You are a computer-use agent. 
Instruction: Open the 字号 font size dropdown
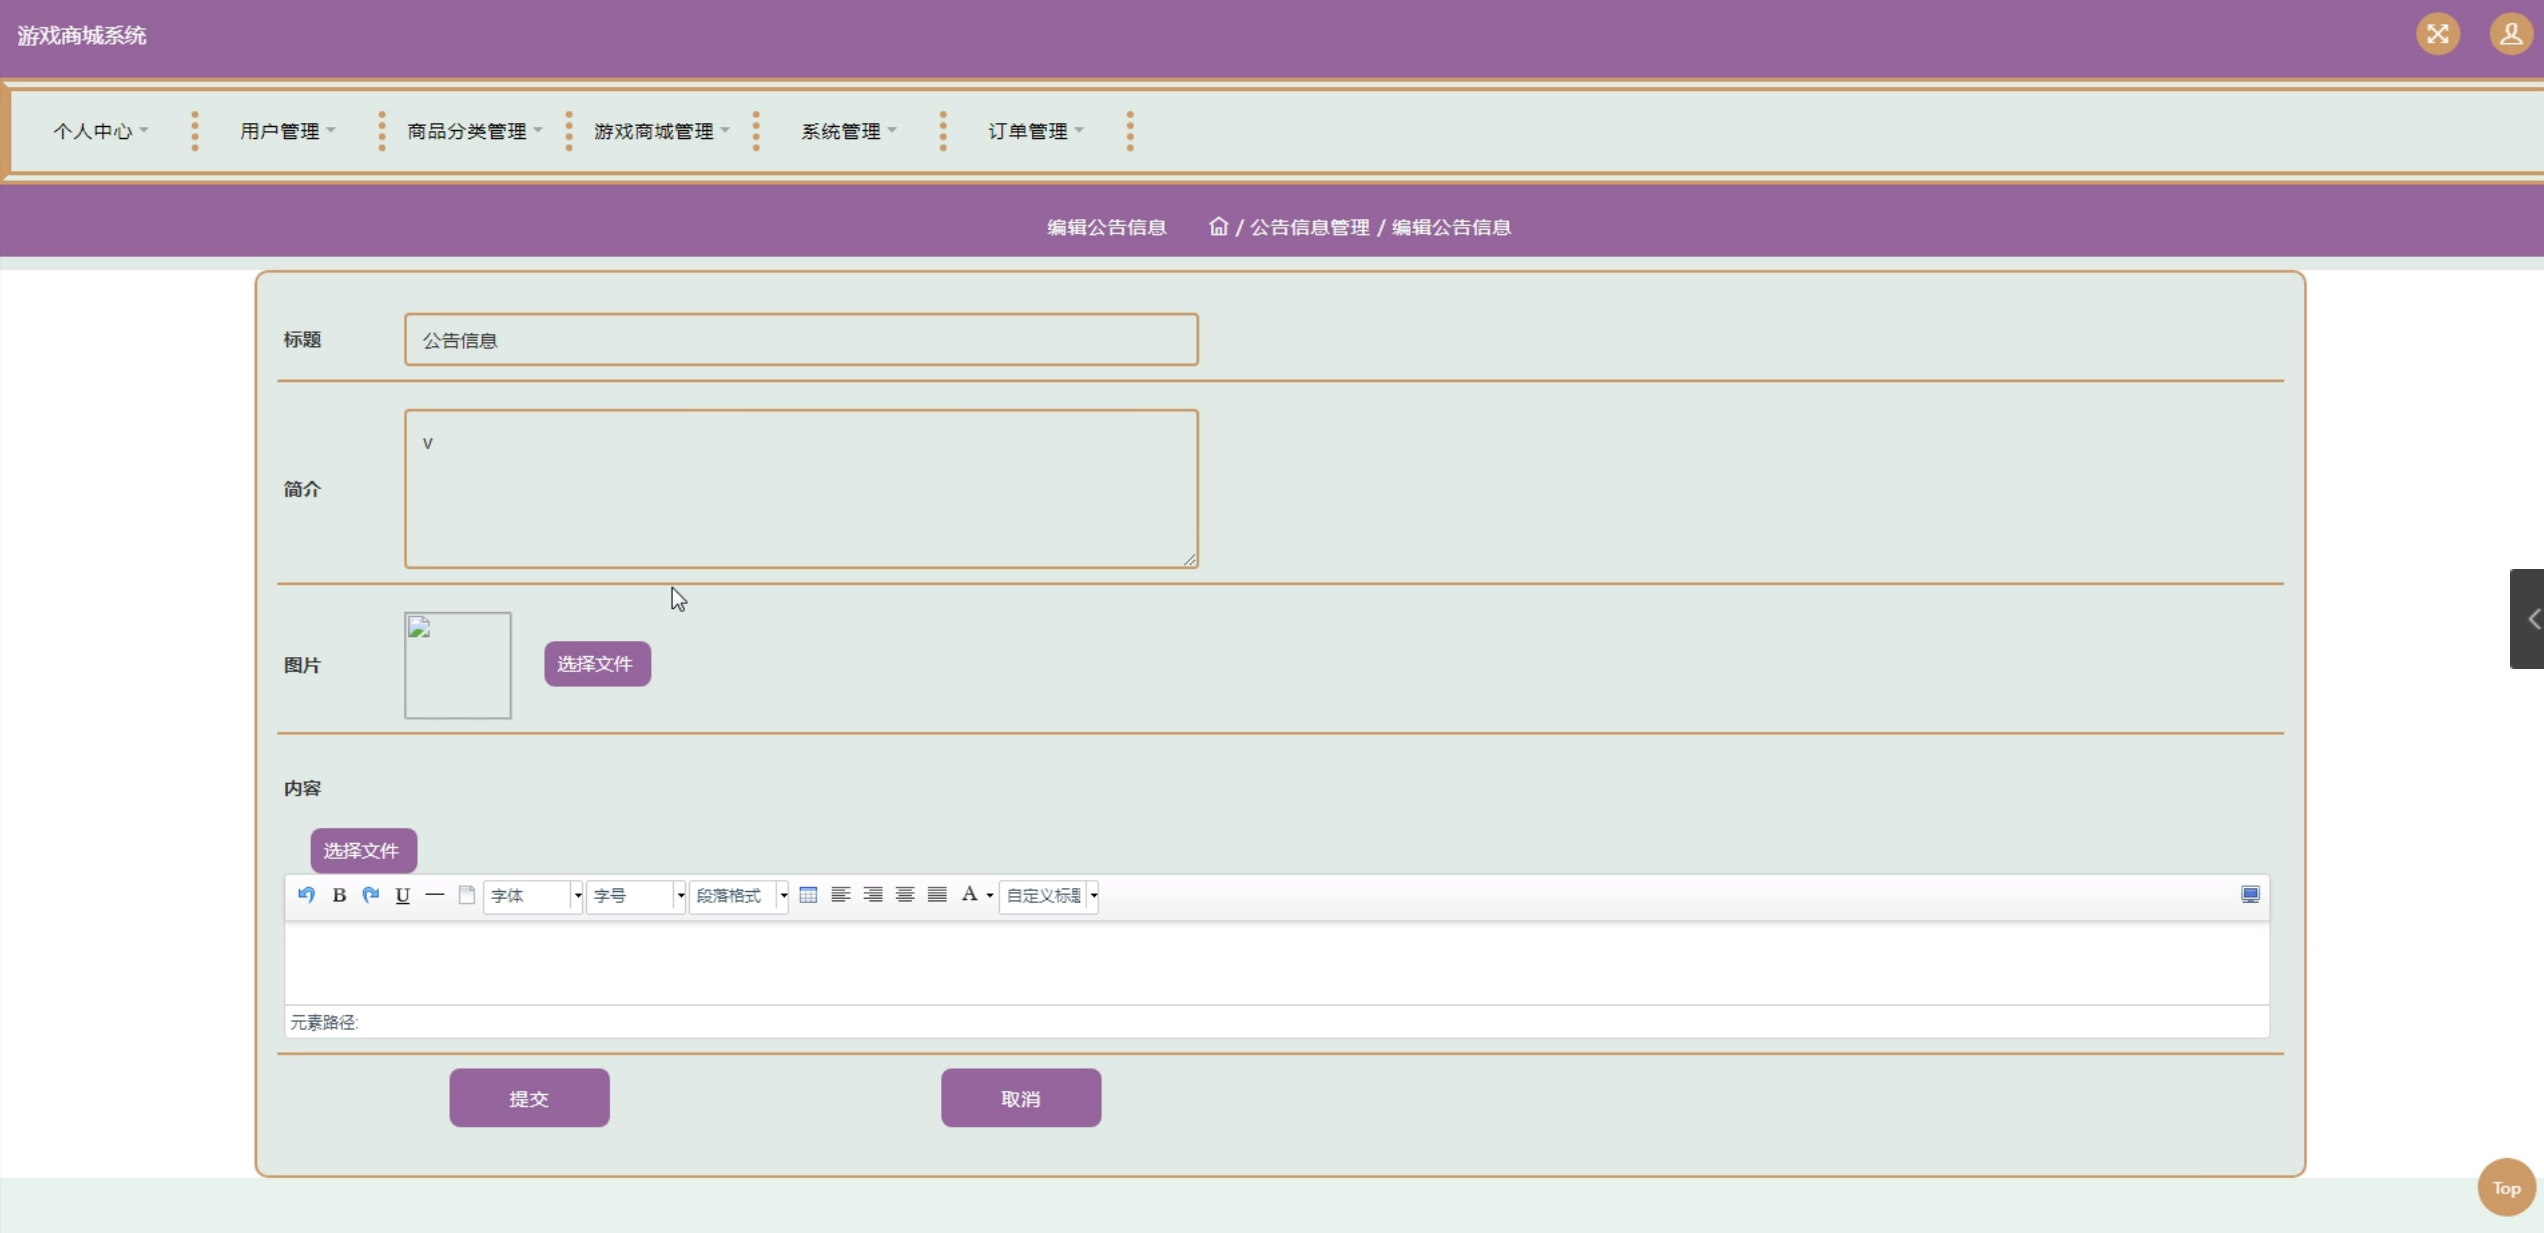click(636, 896)
